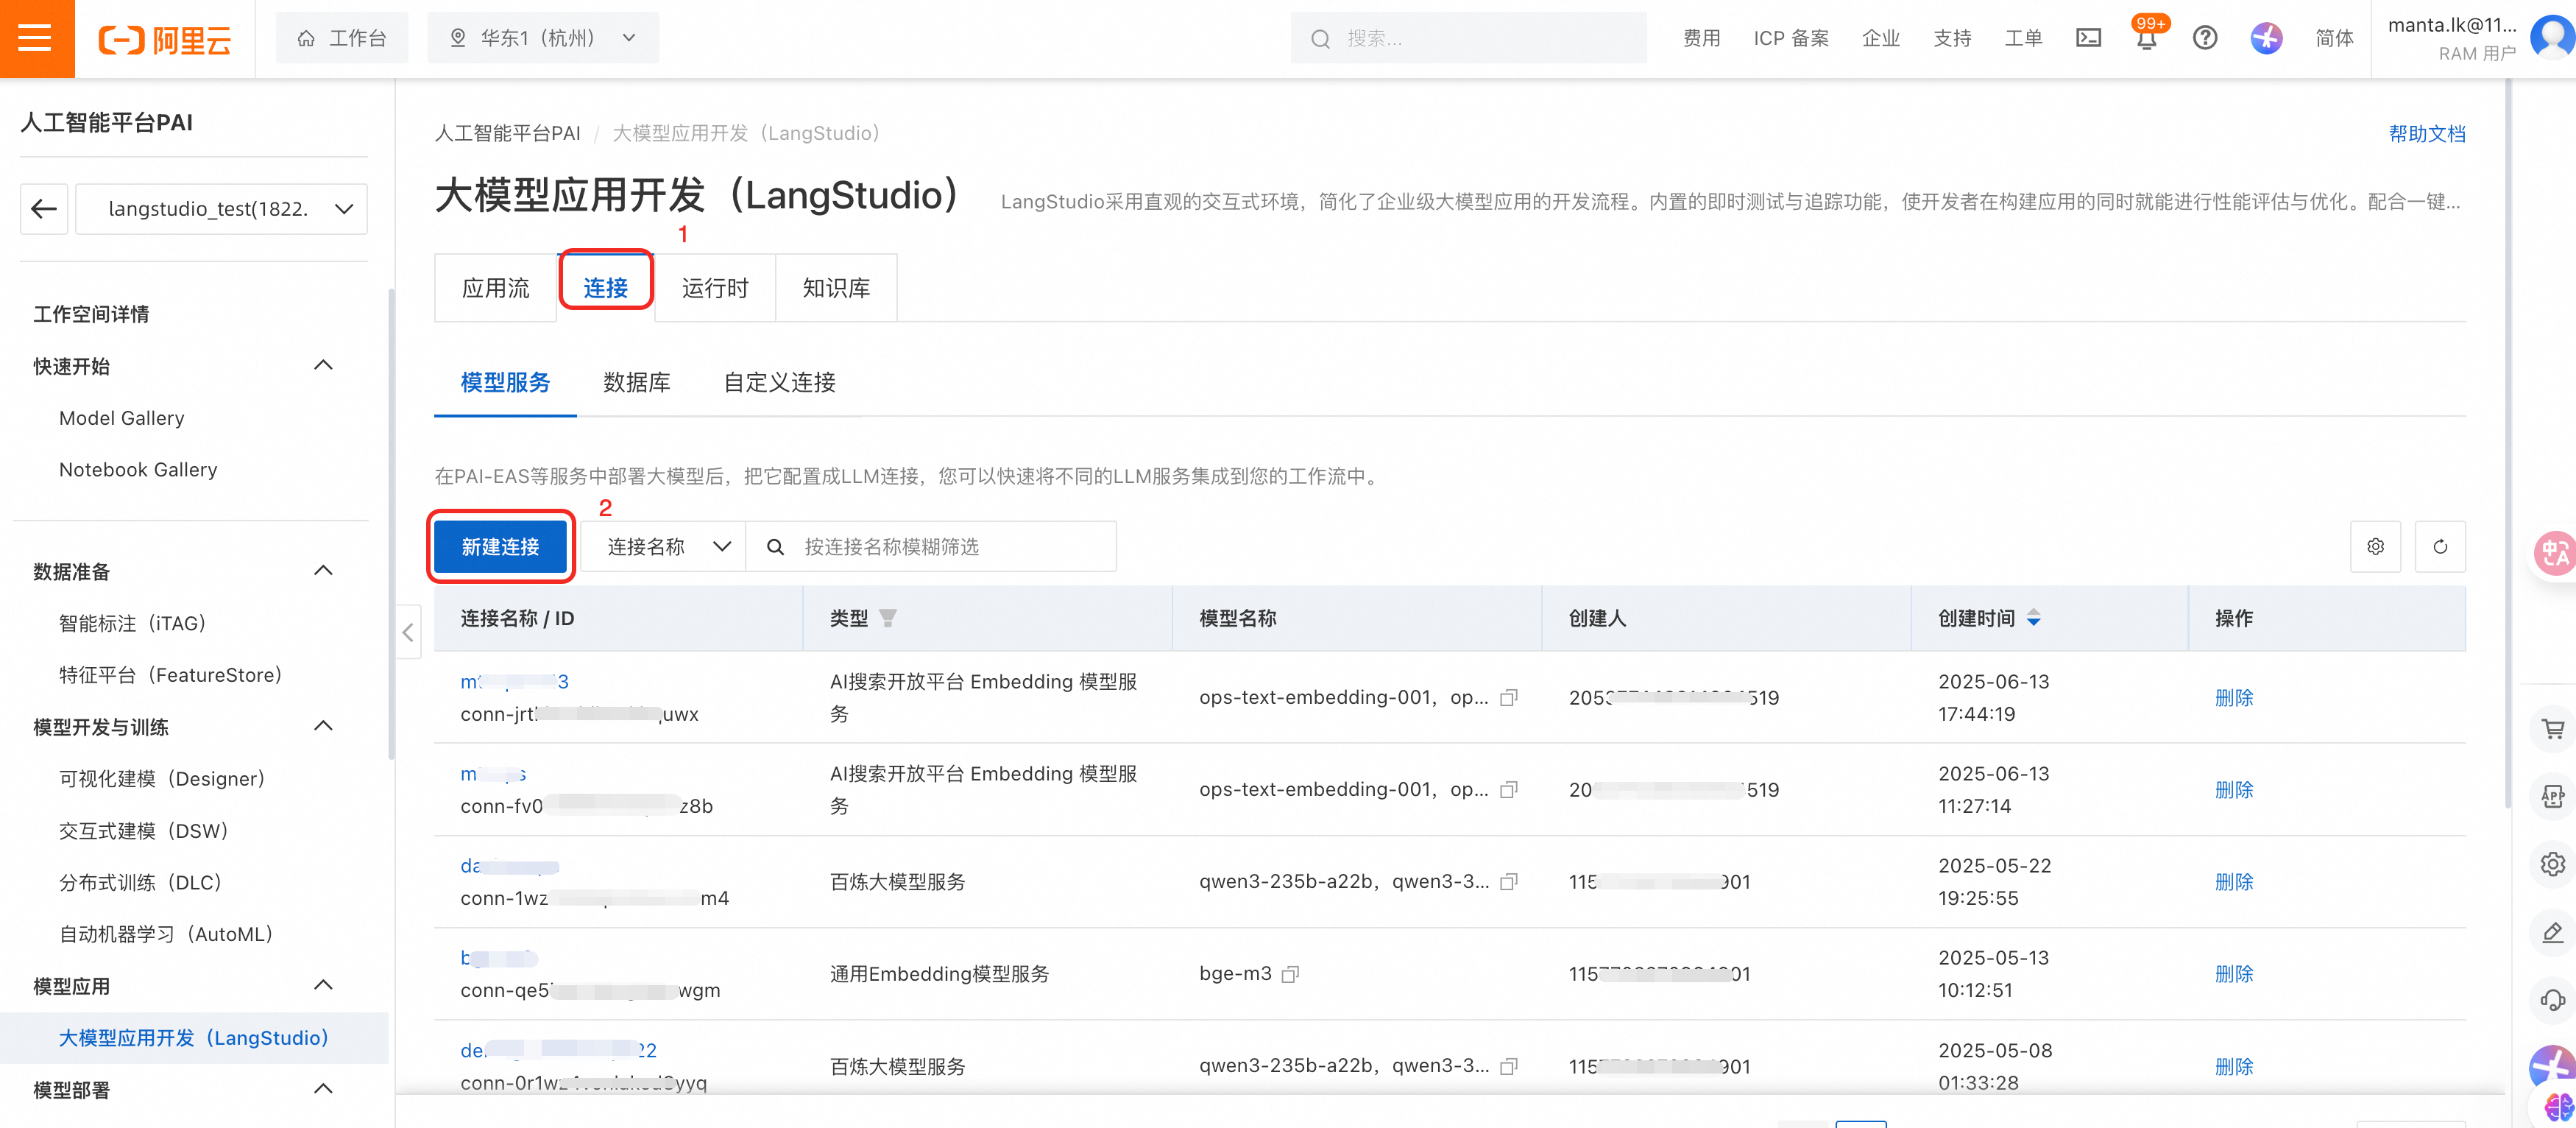
Task: Click the table settings gear icon
Action: [x=2375, y=546]
